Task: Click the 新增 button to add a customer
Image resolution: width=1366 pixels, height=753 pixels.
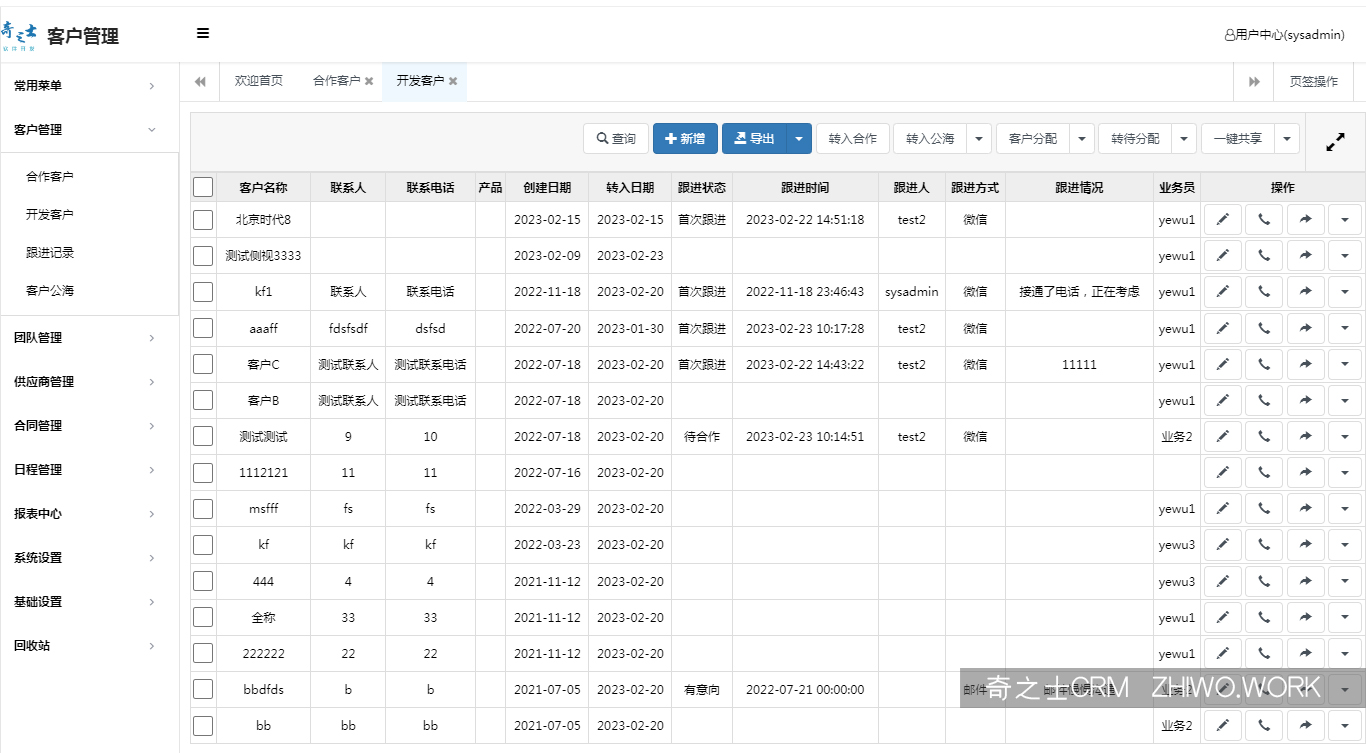Action: click(x=685, y=138)
